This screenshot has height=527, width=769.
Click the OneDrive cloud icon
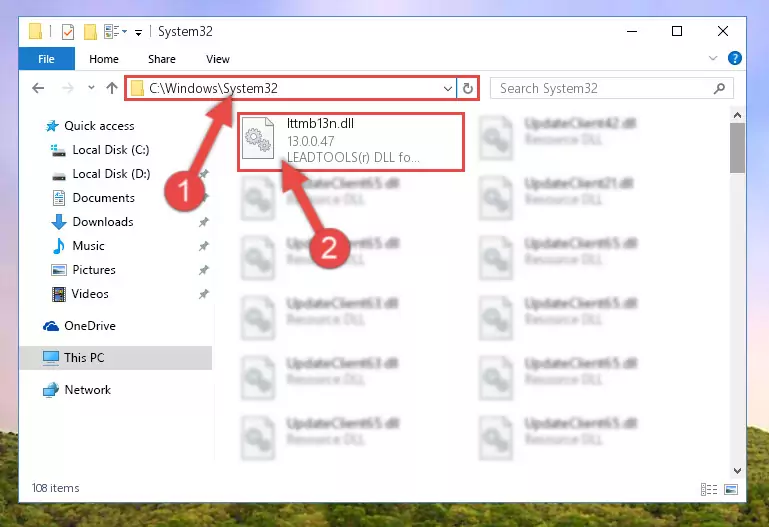(51, 326)
